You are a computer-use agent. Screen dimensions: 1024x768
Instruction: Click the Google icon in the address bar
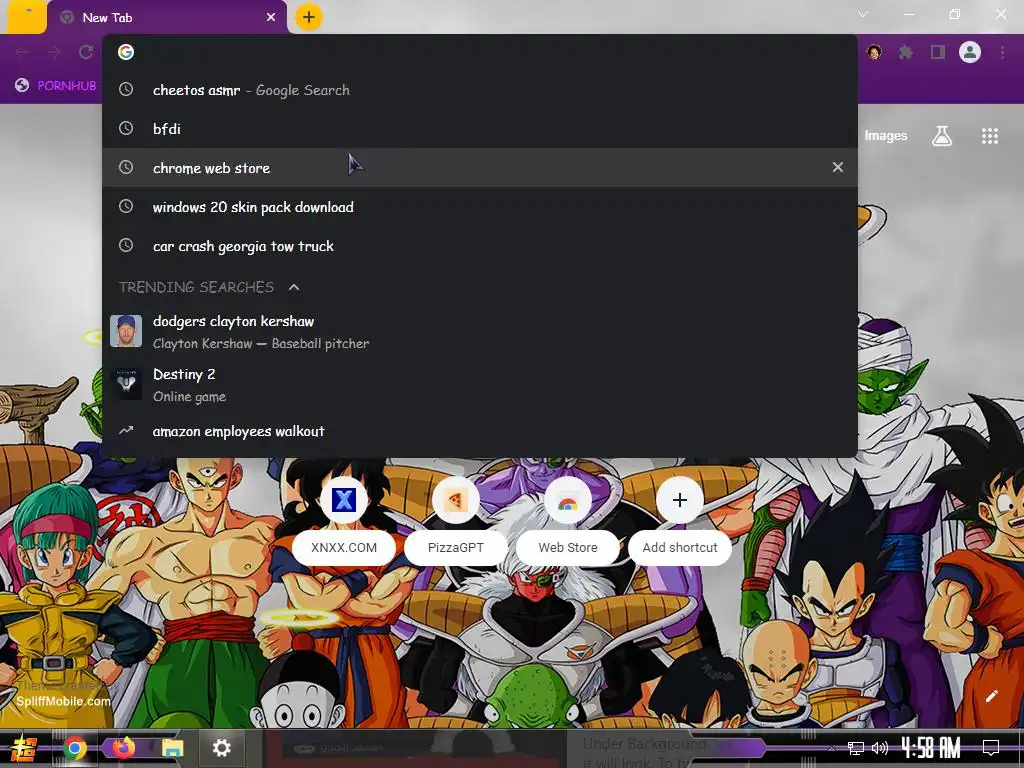coord(126,52)
